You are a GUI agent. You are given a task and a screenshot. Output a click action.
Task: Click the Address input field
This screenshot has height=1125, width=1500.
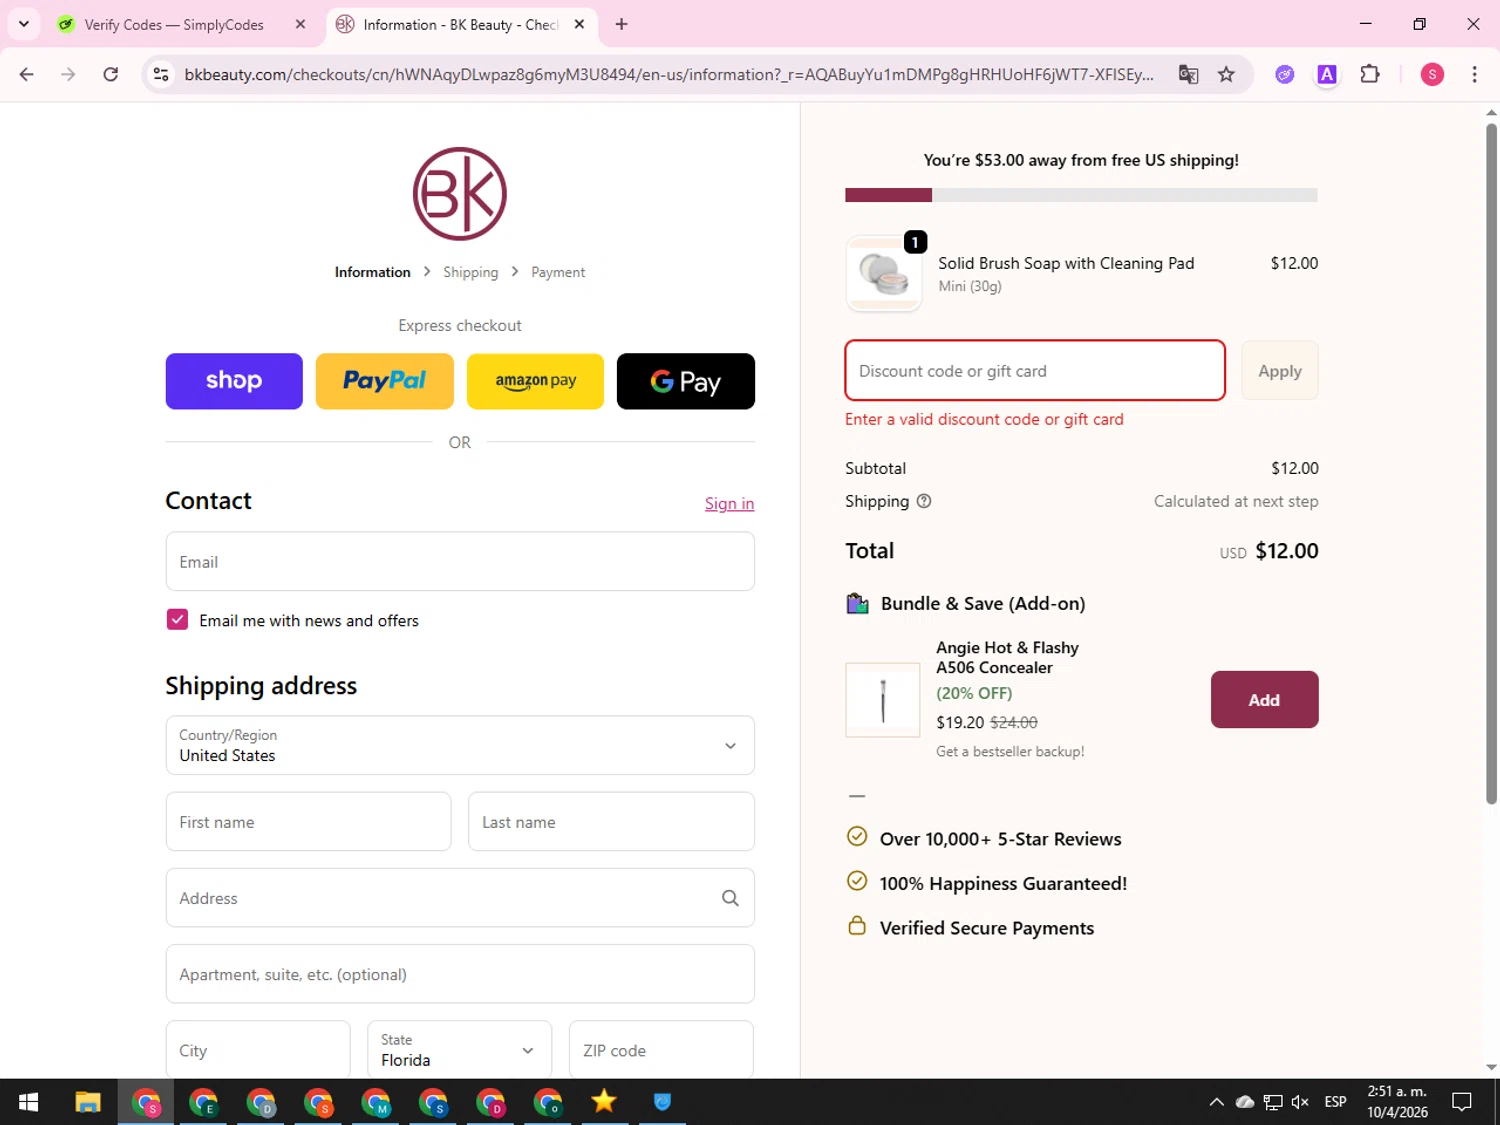[x=460, y=898]
